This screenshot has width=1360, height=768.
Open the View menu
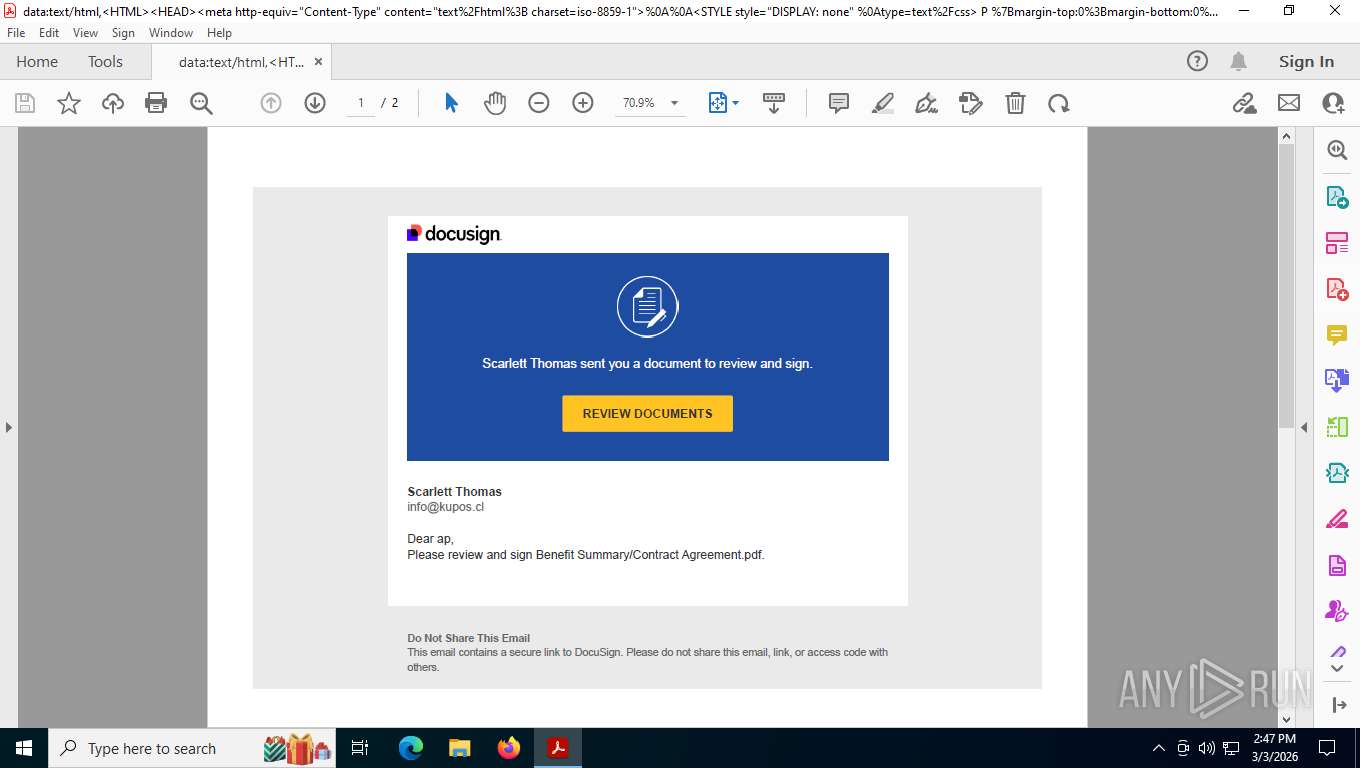[86, 33]
